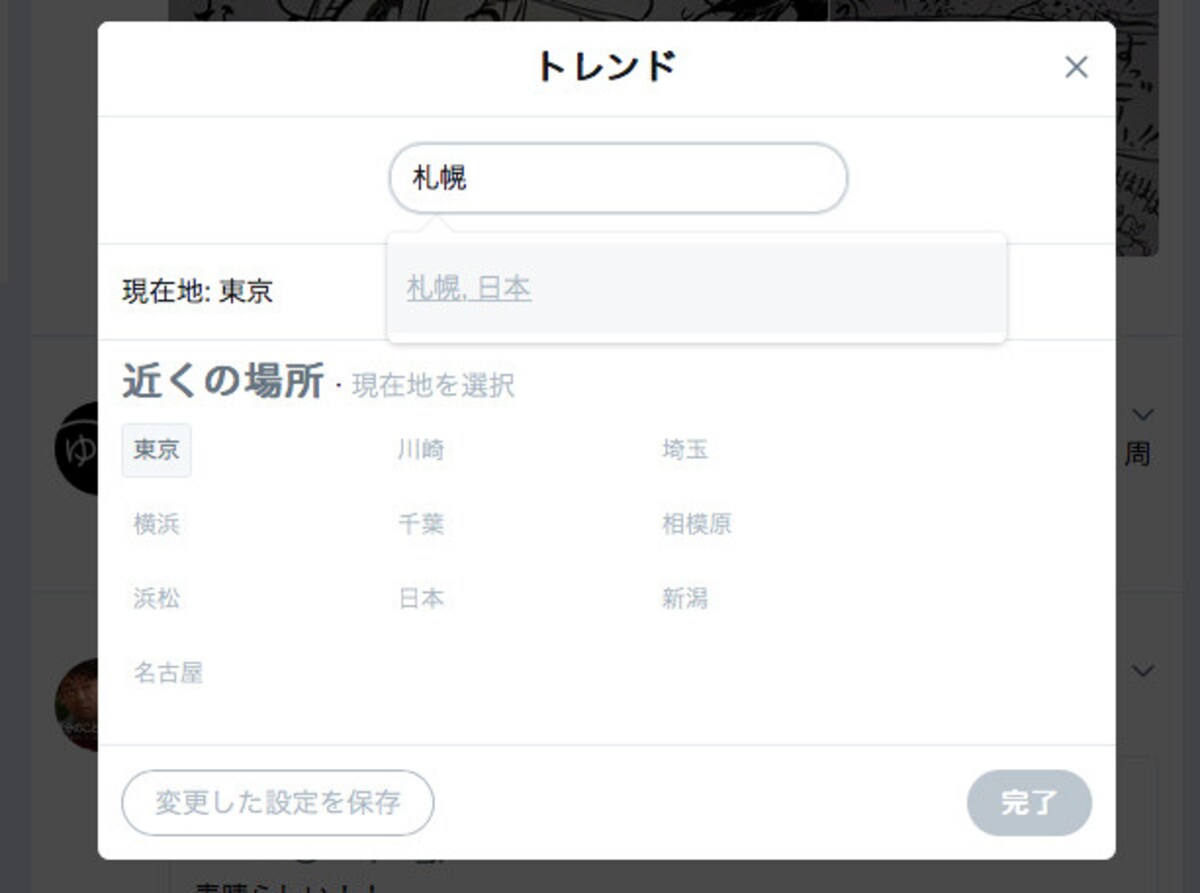Image resolution: width=1200 pixels, height=893 pixels.
Task: Expand the lower tweet chevron menu
Action: pos(1144,670)
